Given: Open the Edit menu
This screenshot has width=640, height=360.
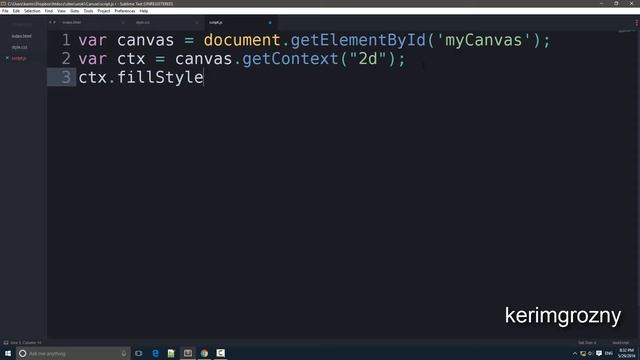Looking at the screenshot, I should pos(16,11).
